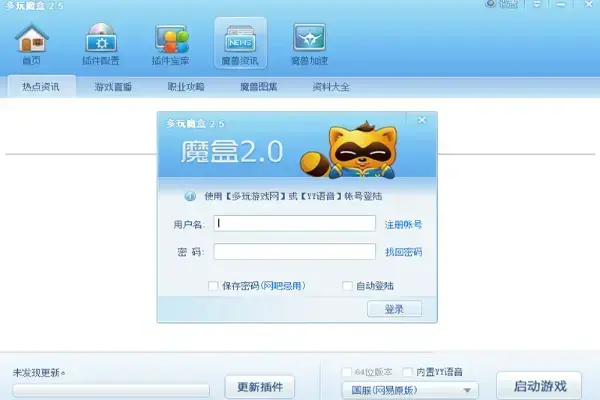Open the 魔兽加速 accelerator icon
The height and width of the screenshot is (400, 600).
point(310,43)
